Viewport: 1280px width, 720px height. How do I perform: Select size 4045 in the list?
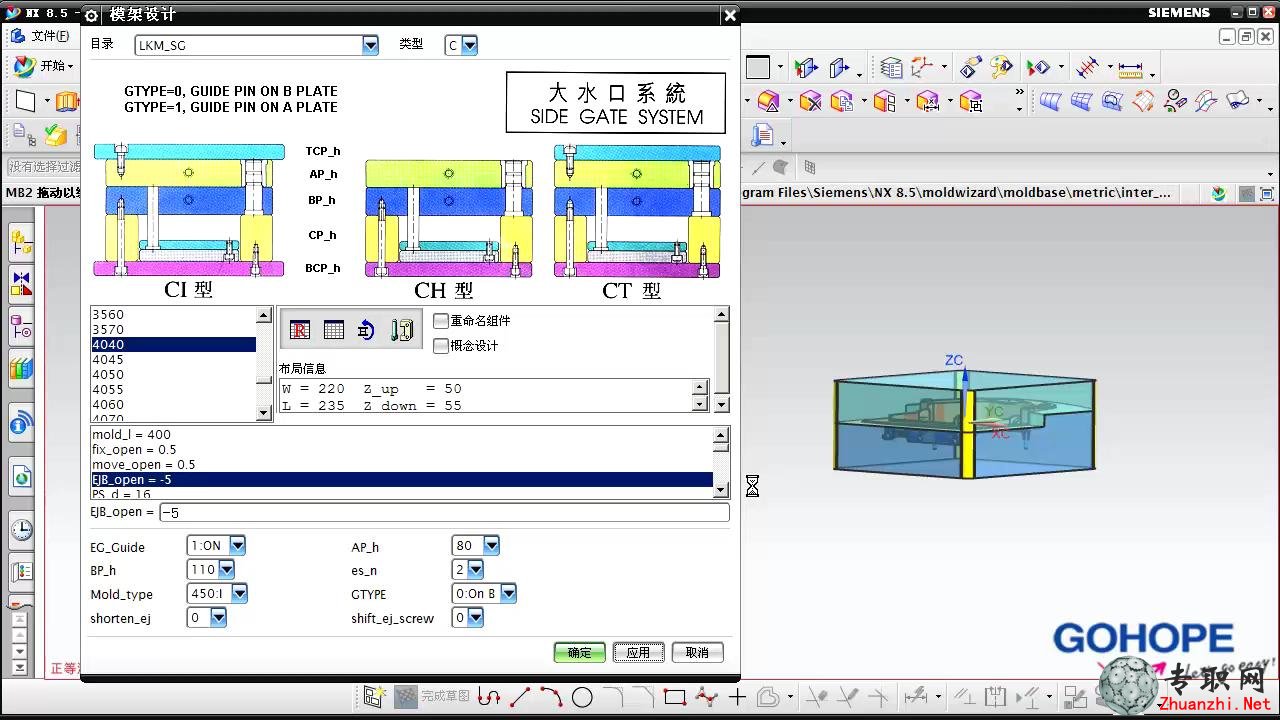click(173, 359)
